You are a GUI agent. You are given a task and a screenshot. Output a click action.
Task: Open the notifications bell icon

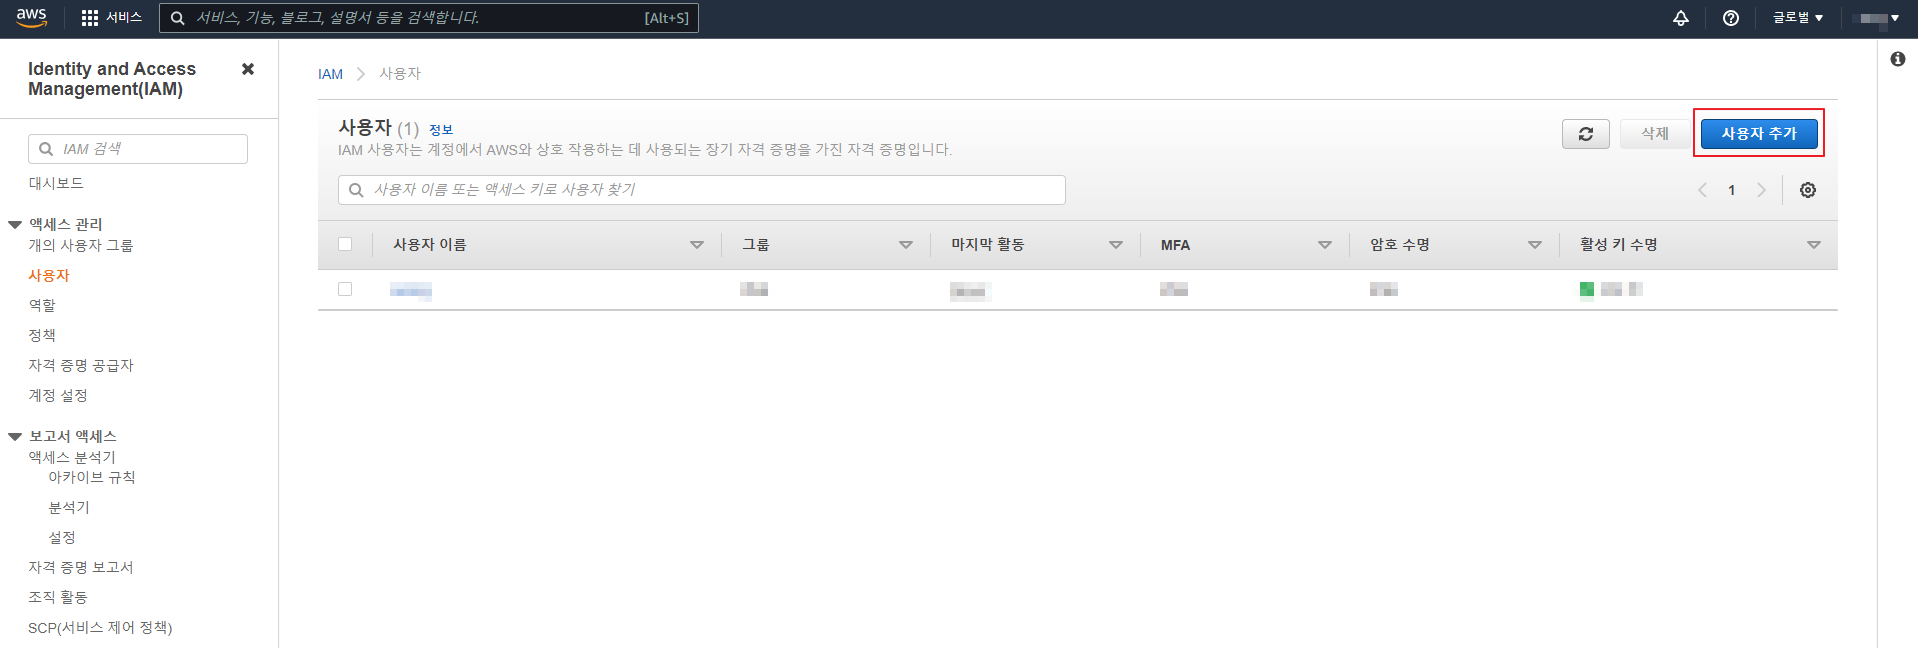[x=1681, y=18]
